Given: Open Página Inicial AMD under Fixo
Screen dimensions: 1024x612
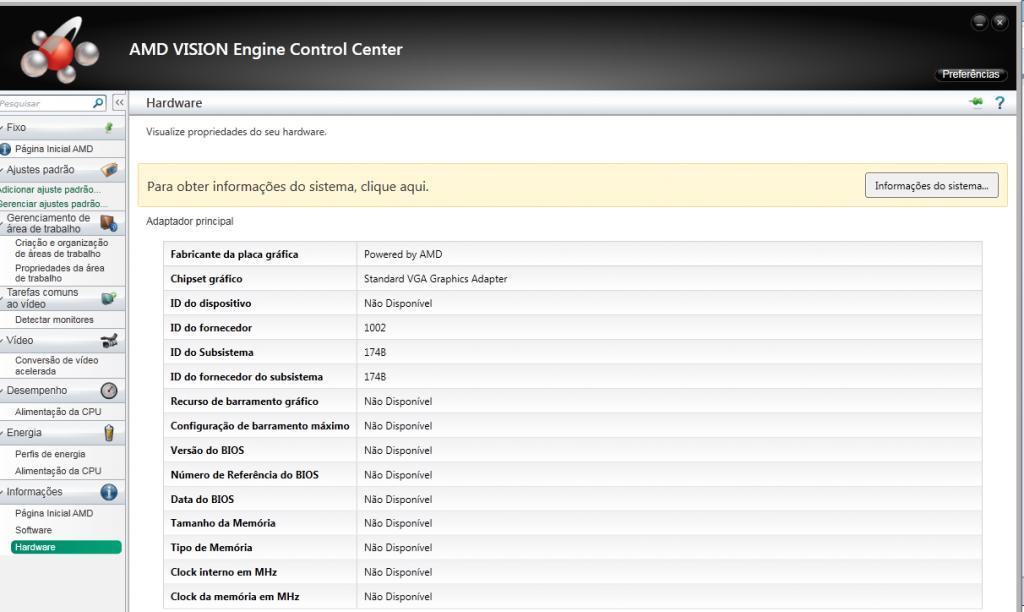Looking at the screenshot, I should click(54, 149).
